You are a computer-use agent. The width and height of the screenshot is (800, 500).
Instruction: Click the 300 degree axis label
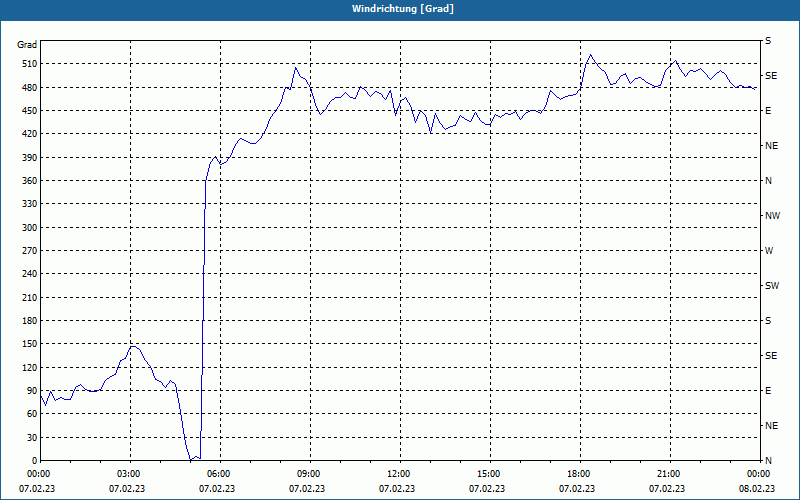coord(30,228)
